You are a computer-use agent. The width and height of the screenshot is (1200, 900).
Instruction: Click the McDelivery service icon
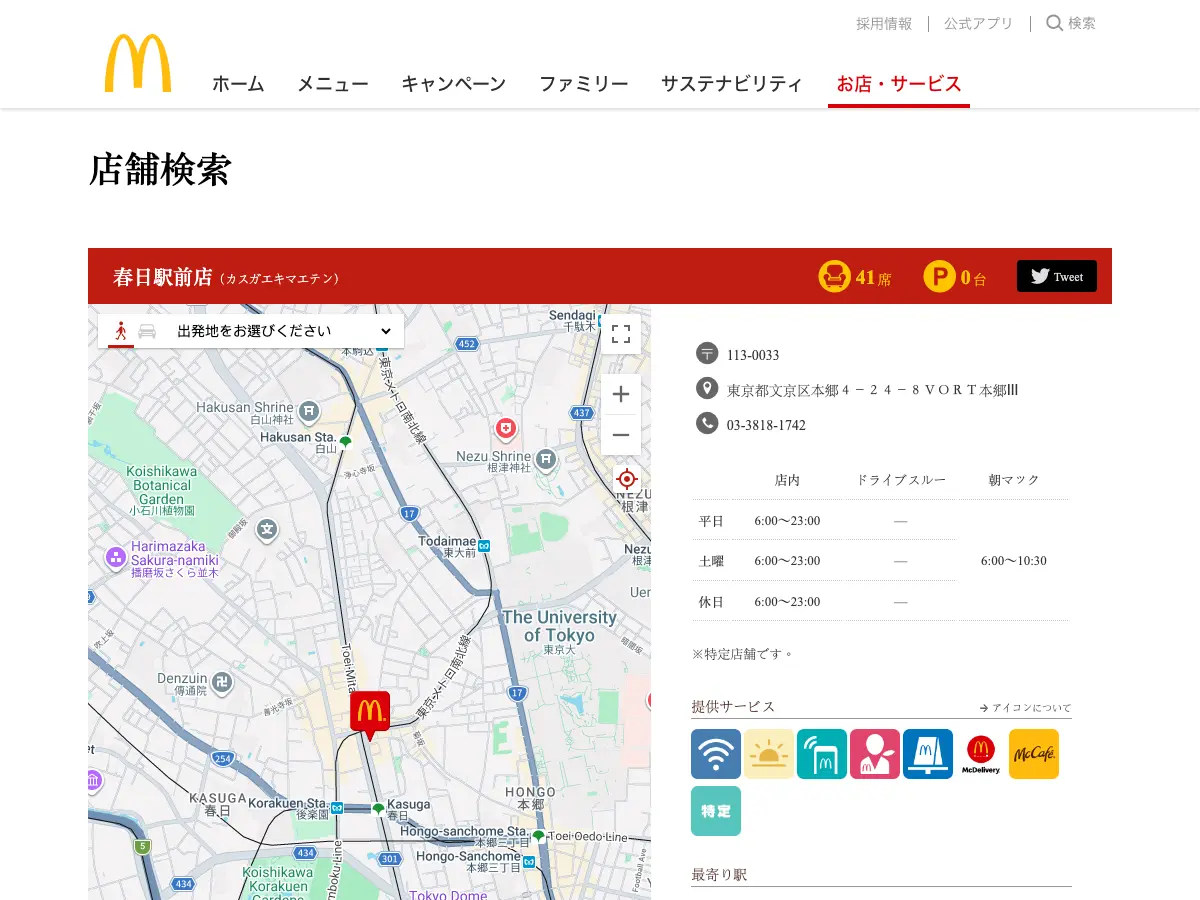pyautogui.click(x=981, y=754)
